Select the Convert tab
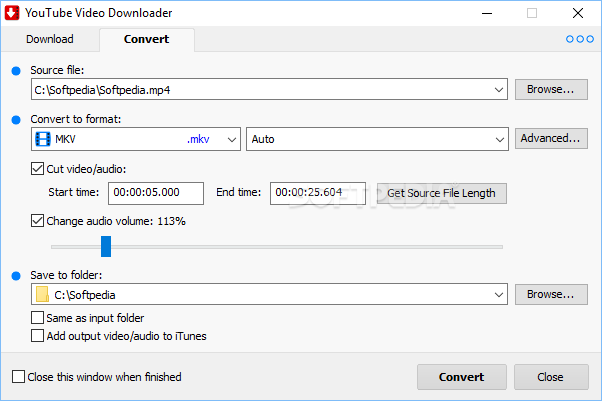Screen dimensions: 602x401 tap(146, 39)
